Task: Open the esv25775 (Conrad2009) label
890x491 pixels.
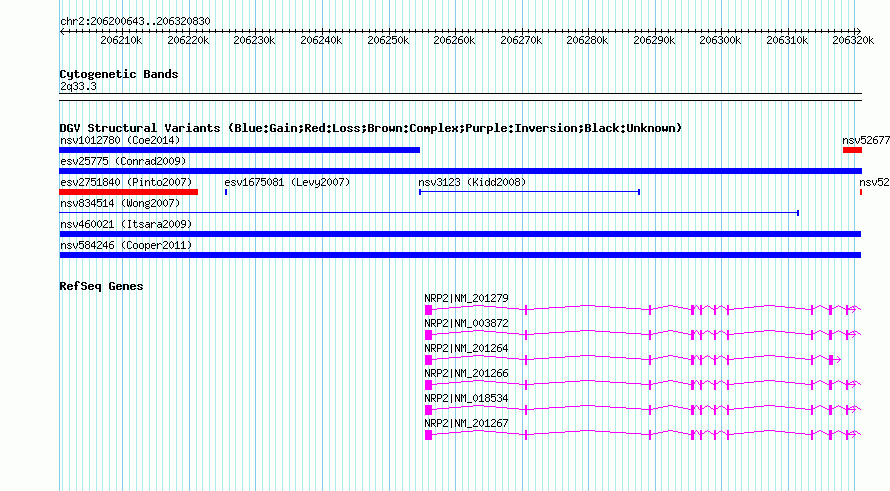Action: [123, 161]
